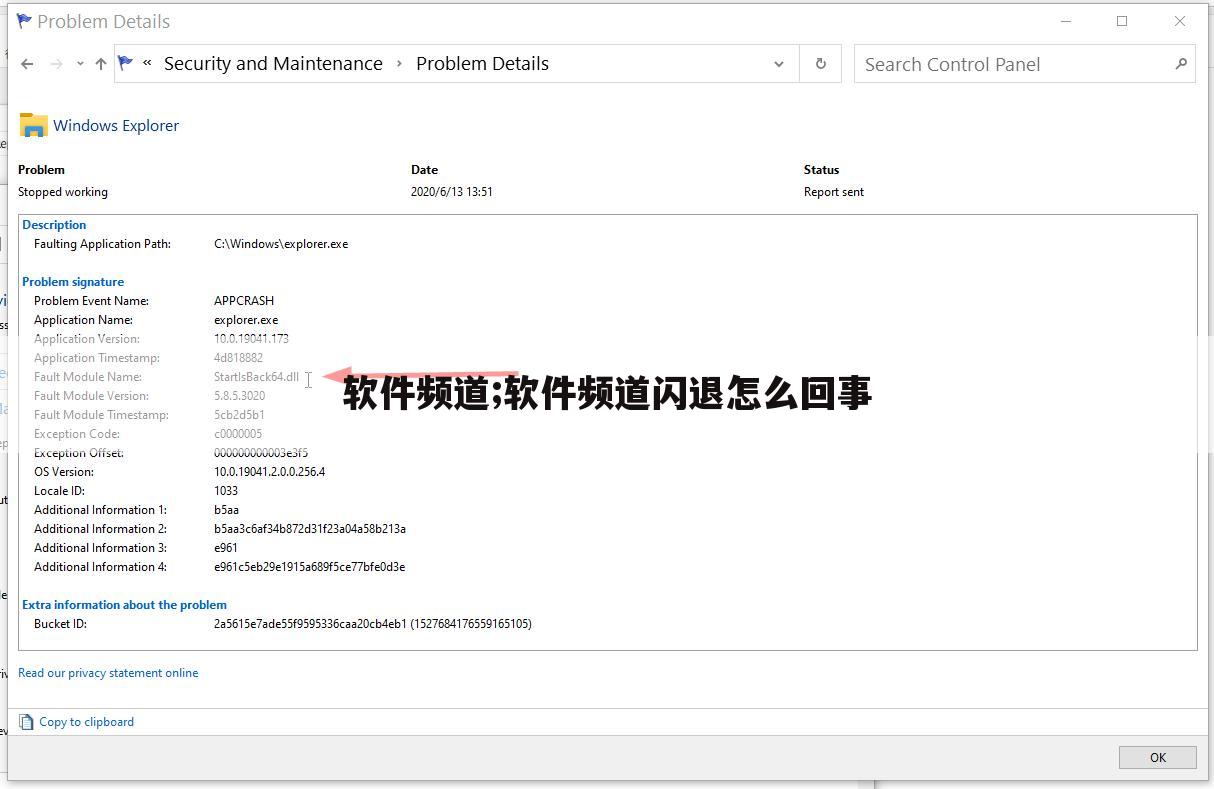Select path C:\Windows\explorer.exe
The image size is (1214, 789).
pos(281,244)
